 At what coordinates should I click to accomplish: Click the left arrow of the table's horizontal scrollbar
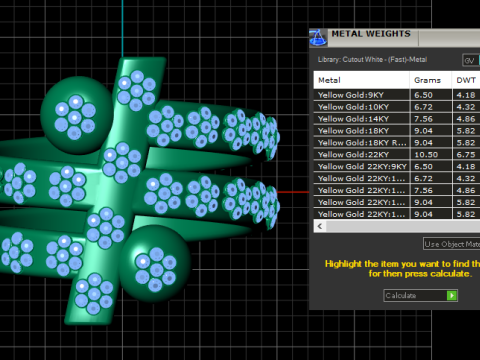[320, 226]
